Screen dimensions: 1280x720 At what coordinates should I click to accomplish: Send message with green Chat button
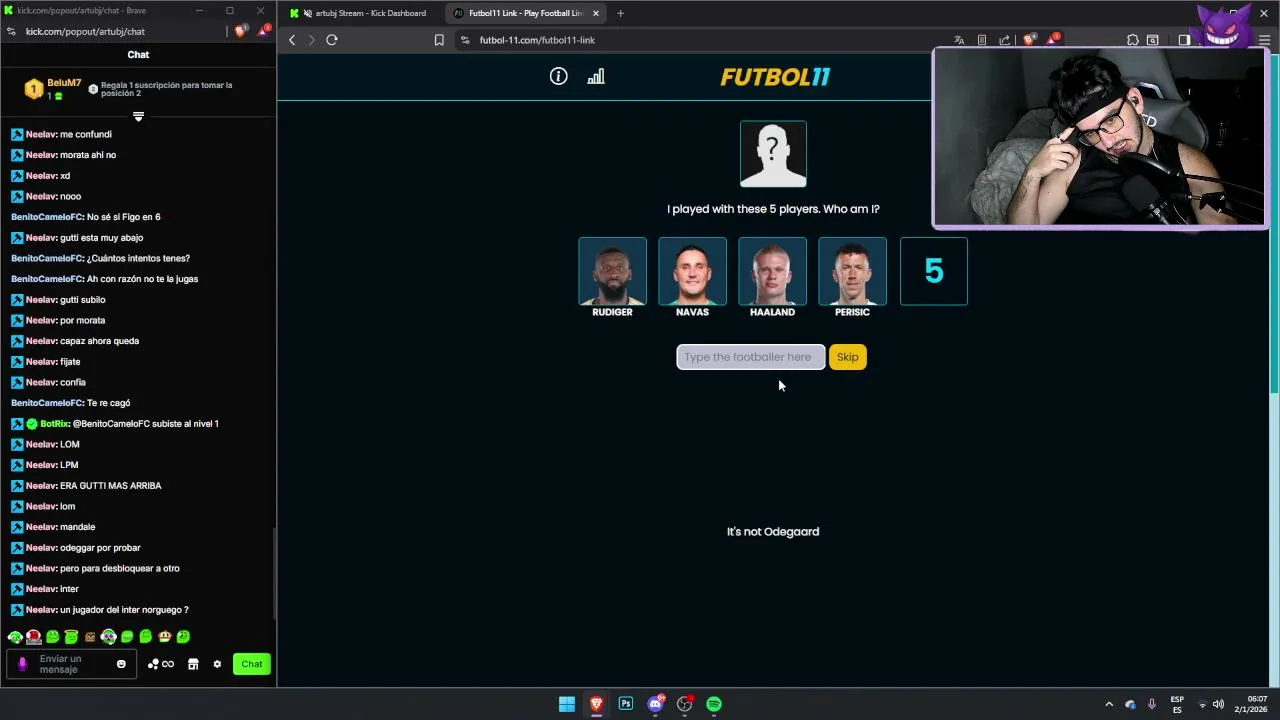pyautogui.click(x=252, y=664)
